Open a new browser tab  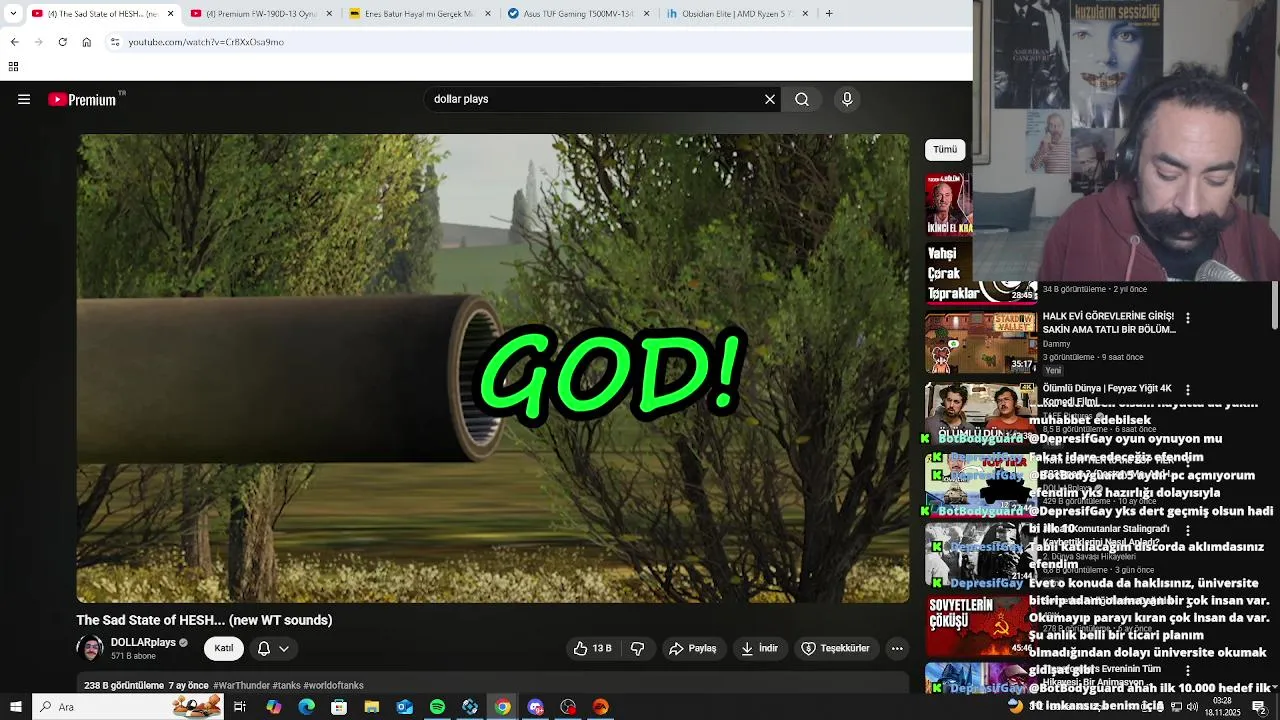click(x=829, y=14)
